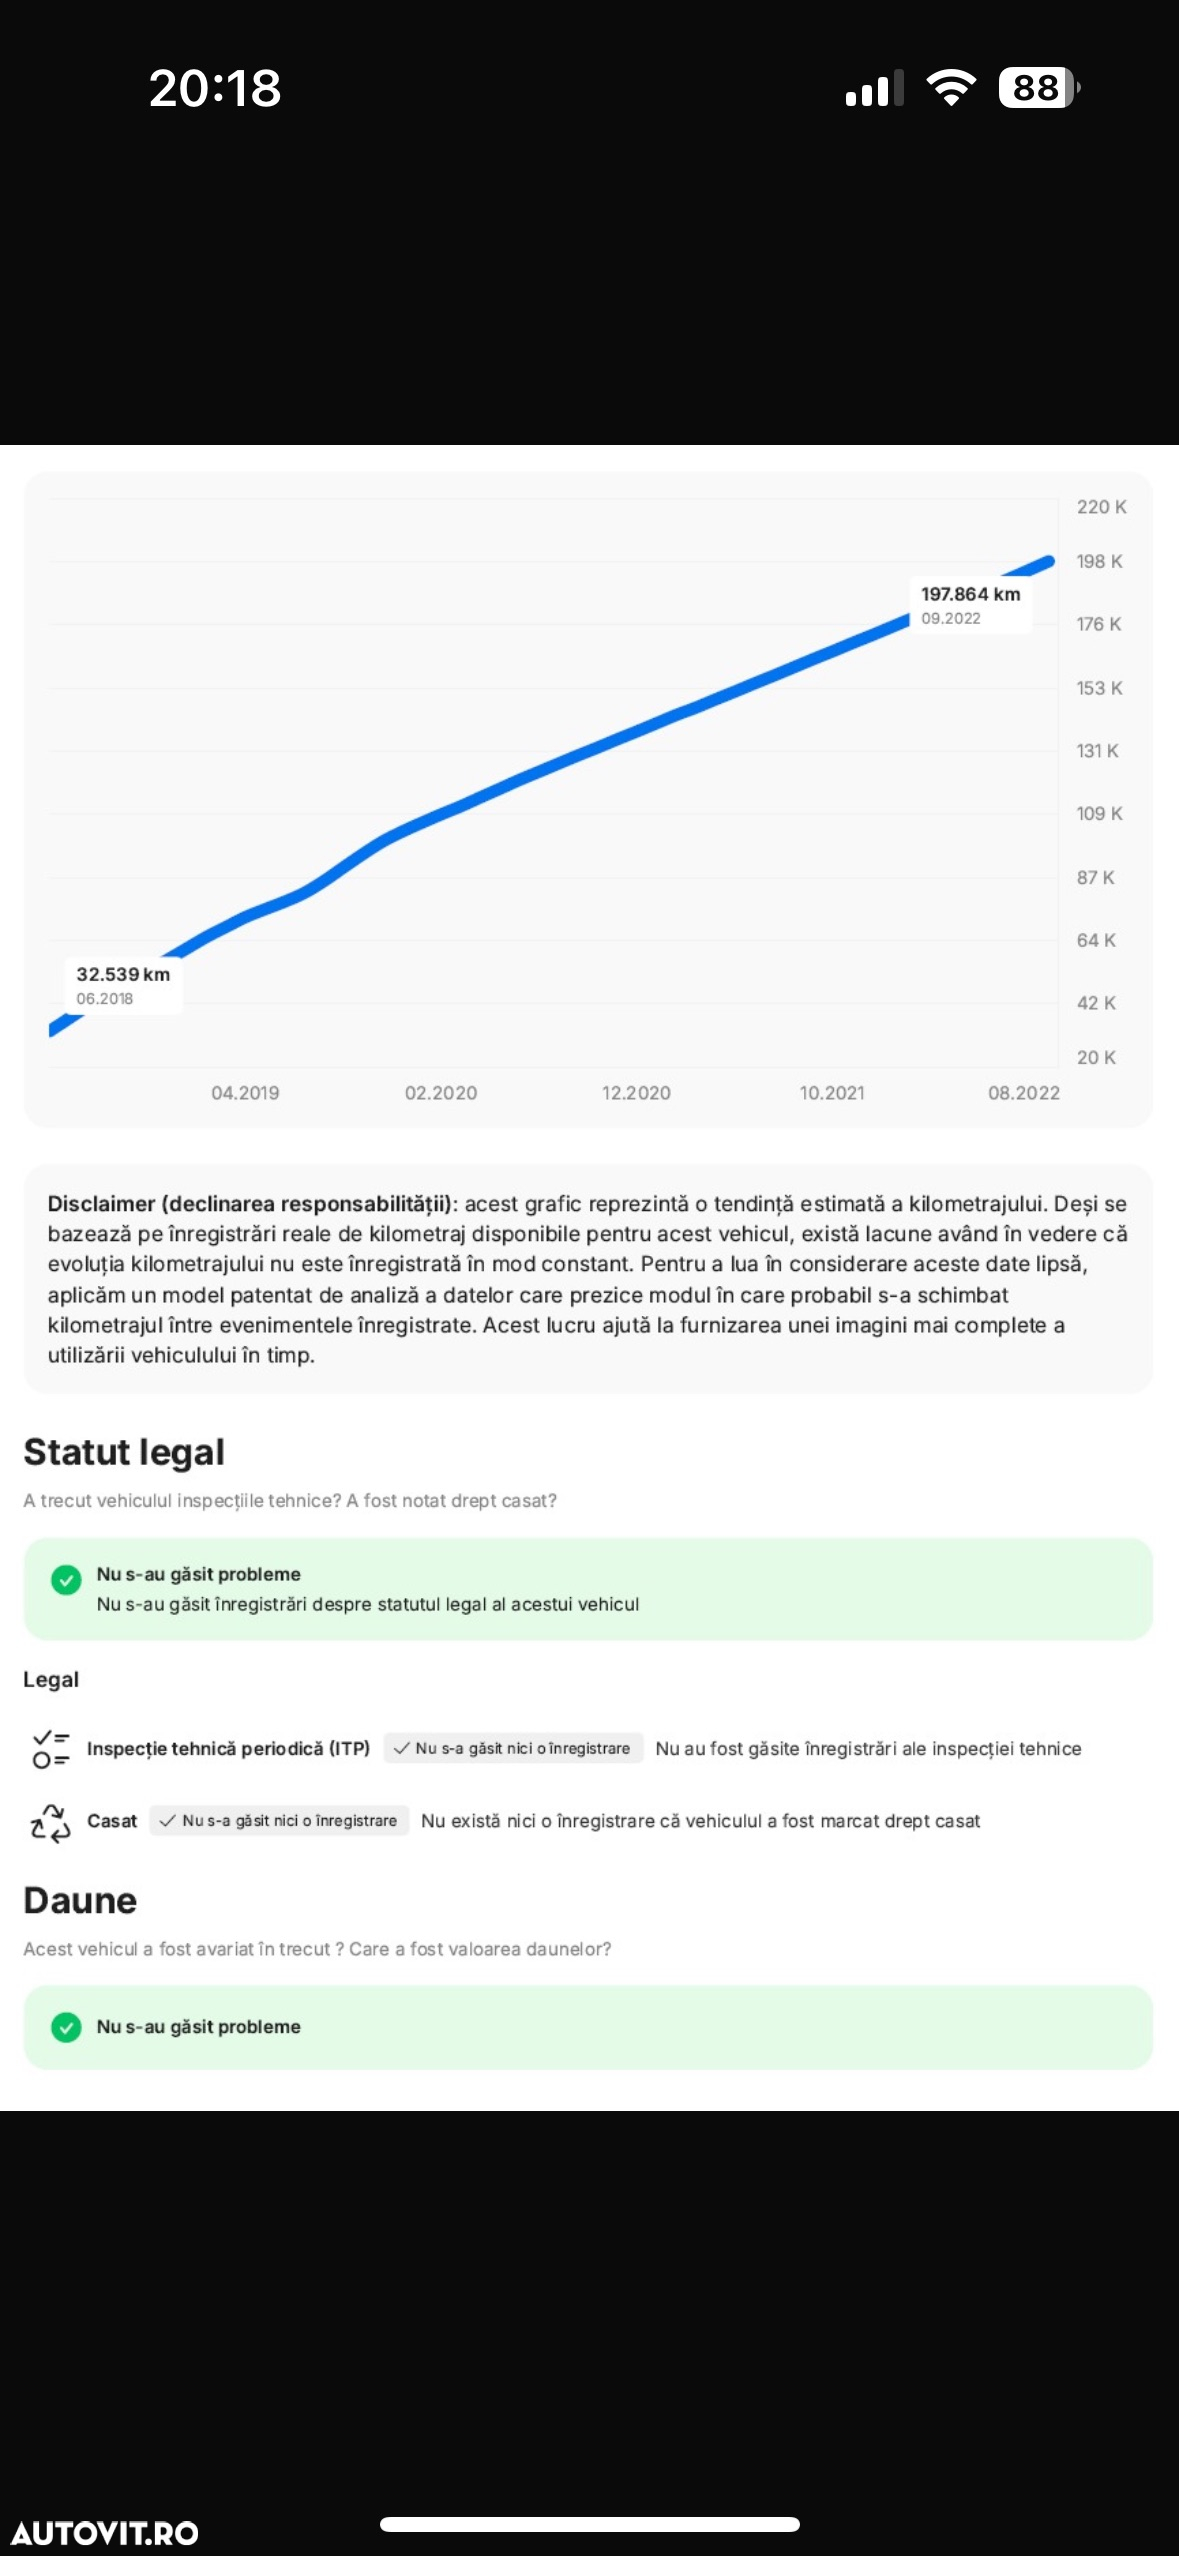This screenshot has height=2556, width=1179.
Task: Open the Daune section heading
Action: point(80,1900)
